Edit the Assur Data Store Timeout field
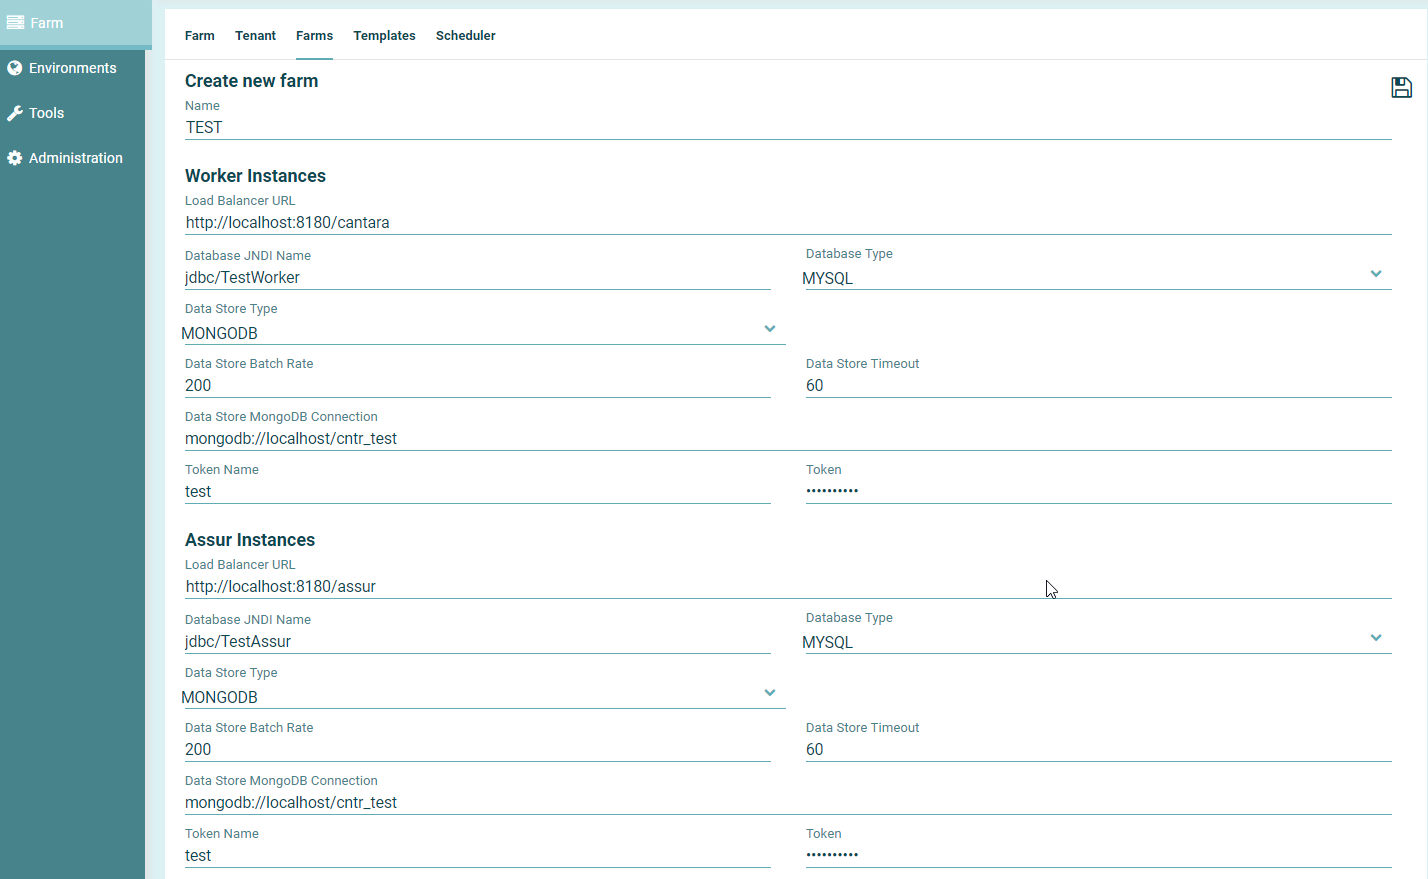The width and height of the screenshot is (1428, 879). click(x=1098, y=749)
